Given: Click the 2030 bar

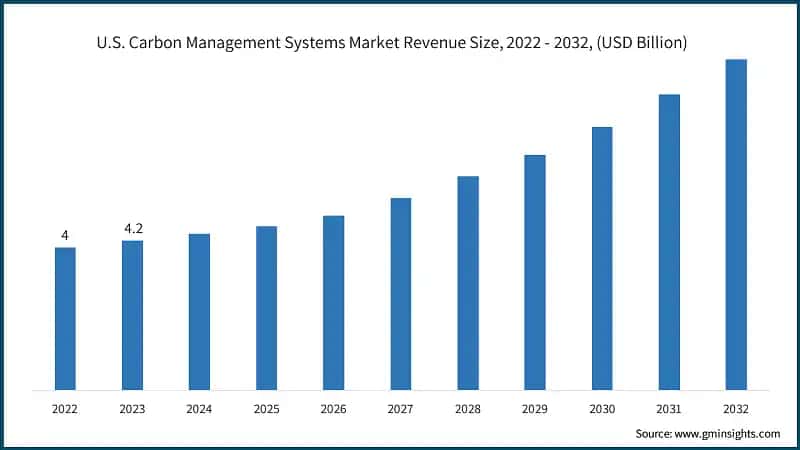Looking at the screenshot, I should tap(602, 259).
